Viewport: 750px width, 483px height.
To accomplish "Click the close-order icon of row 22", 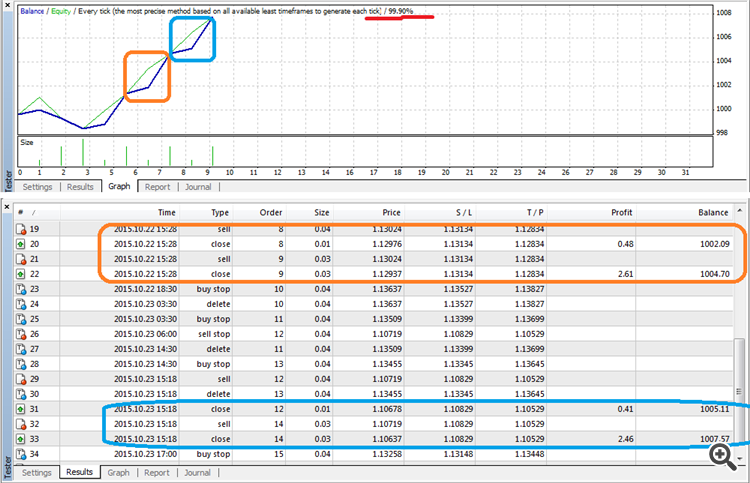I will [x=21, y=274].
